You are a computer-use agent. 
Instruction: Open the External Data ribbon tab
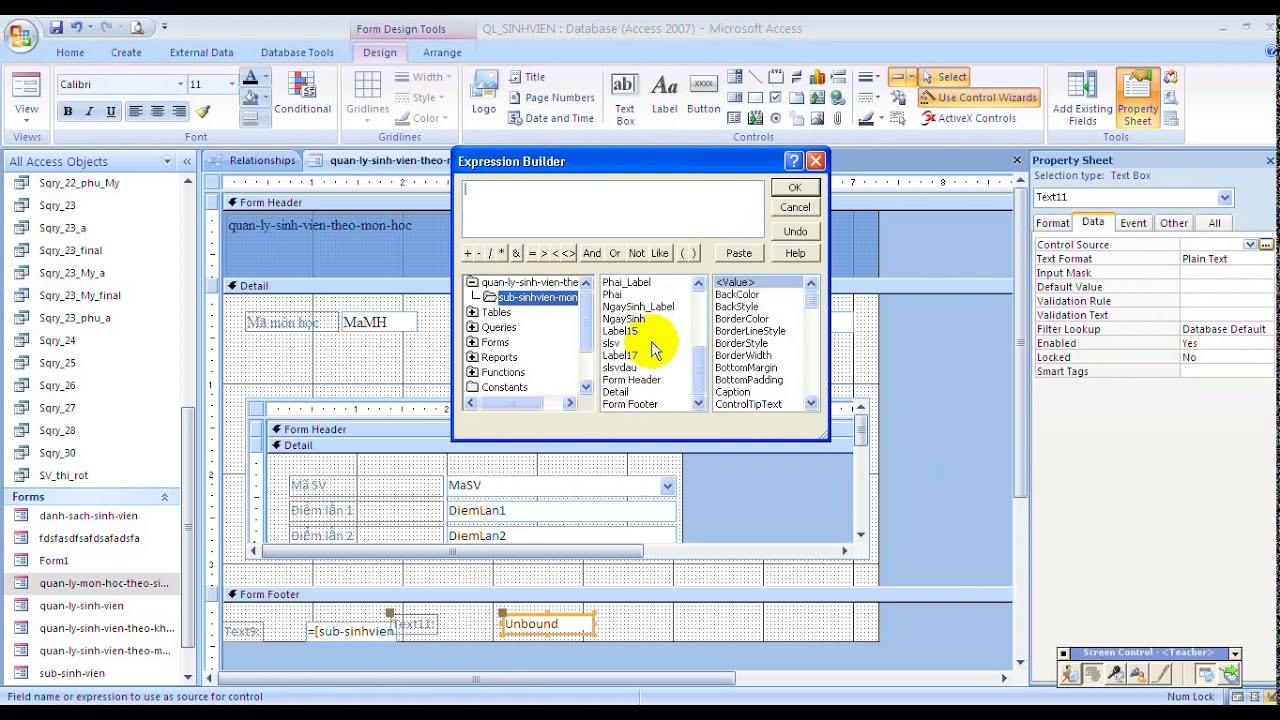(x=201, y=52)
